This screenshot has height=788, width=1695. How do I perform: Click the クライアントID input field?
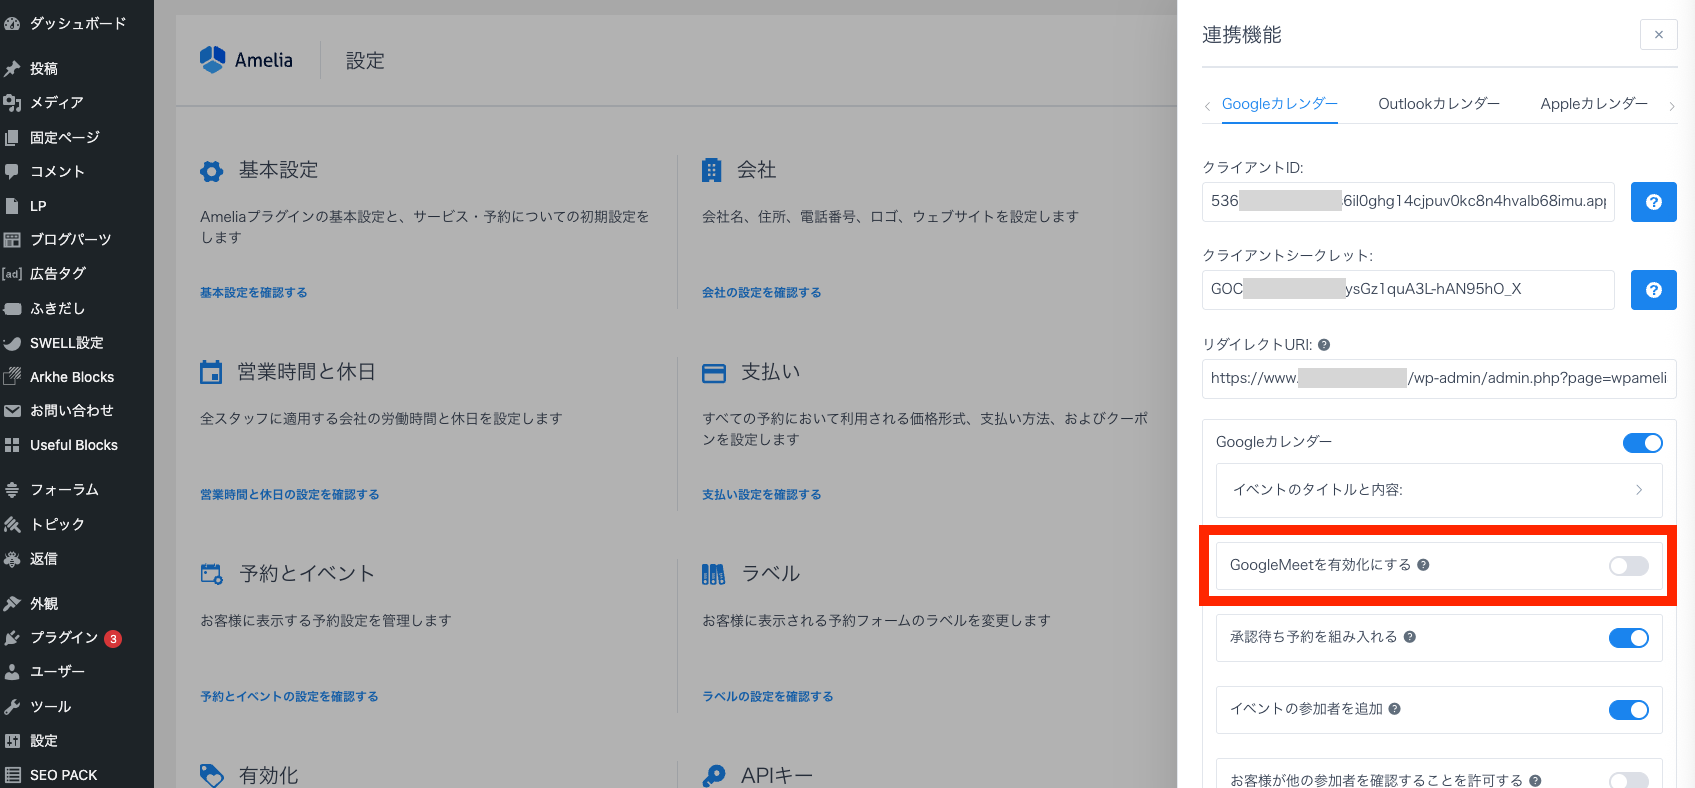coord(1407,202)
